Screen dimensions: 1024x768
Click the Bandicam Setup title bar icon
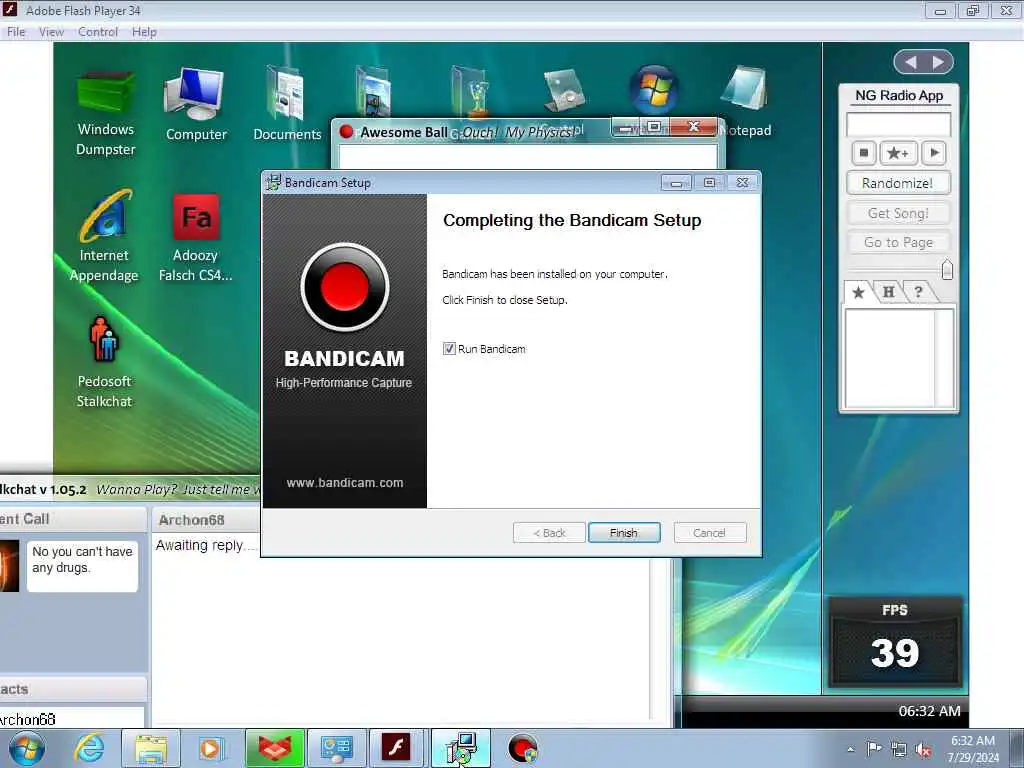click(273, 183)
